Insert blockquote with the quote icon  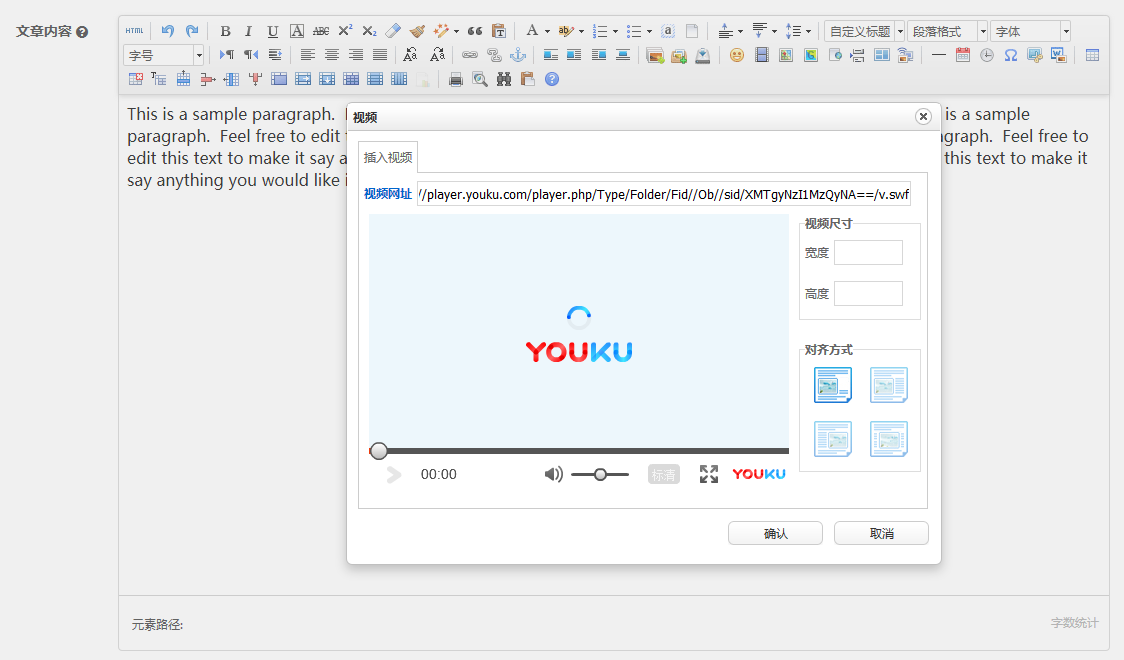pos(475,31)
